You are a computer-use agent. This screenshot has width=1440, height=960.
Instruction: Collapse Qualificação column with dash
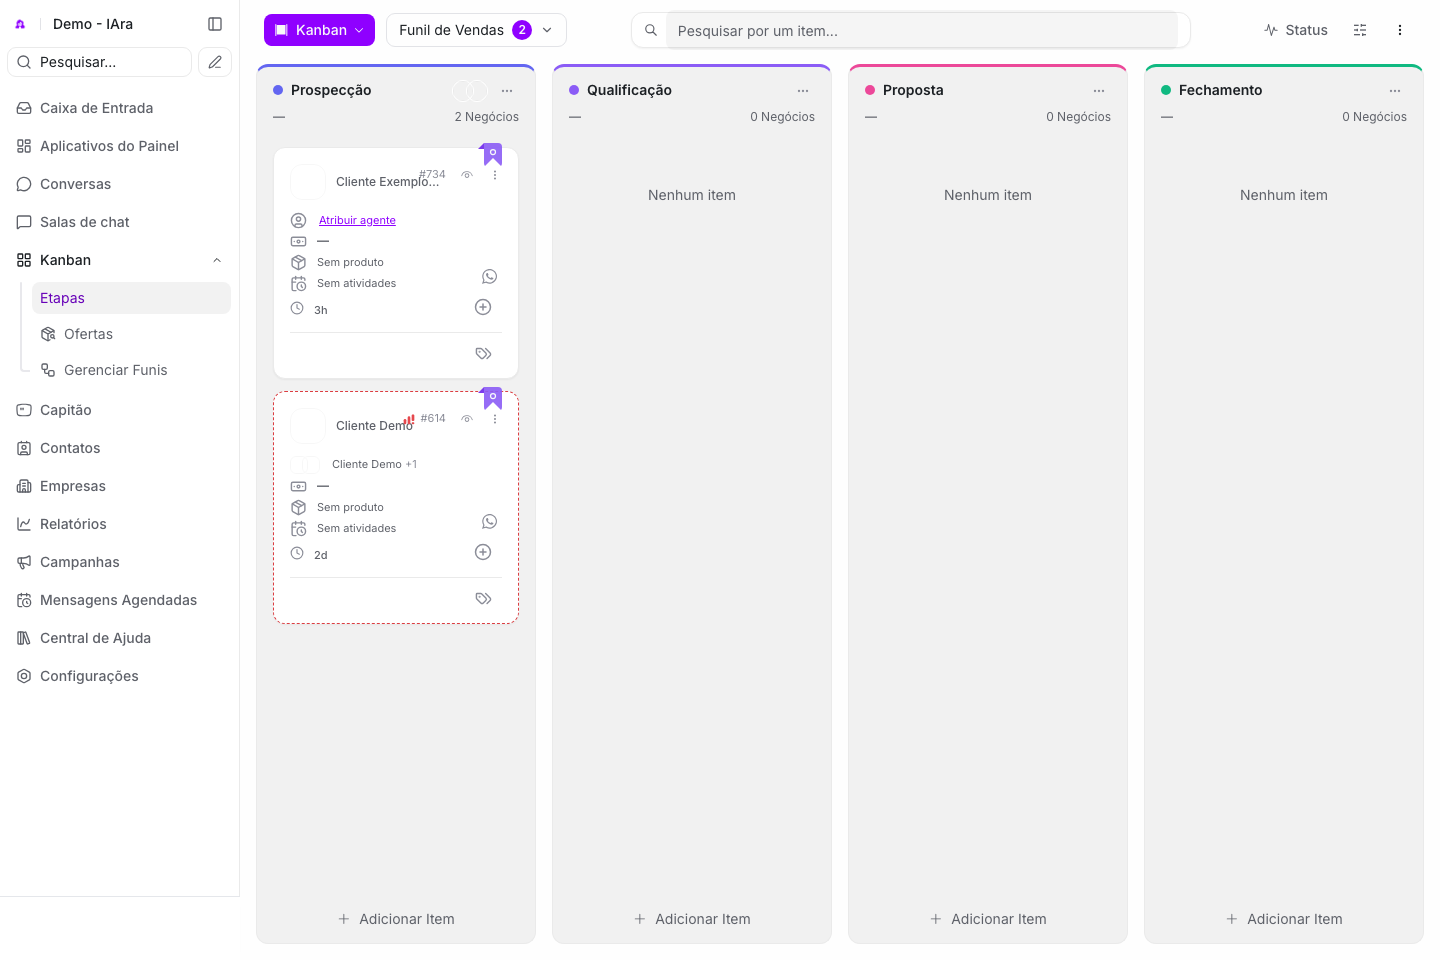tap(575, 117)
